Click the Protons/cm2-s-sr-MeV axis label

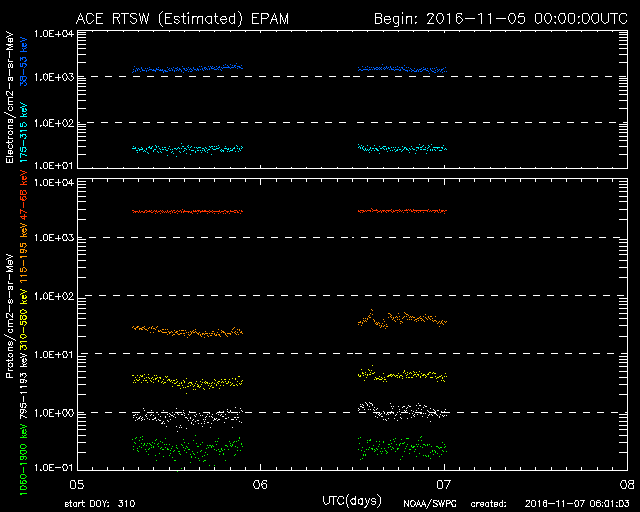10,325
